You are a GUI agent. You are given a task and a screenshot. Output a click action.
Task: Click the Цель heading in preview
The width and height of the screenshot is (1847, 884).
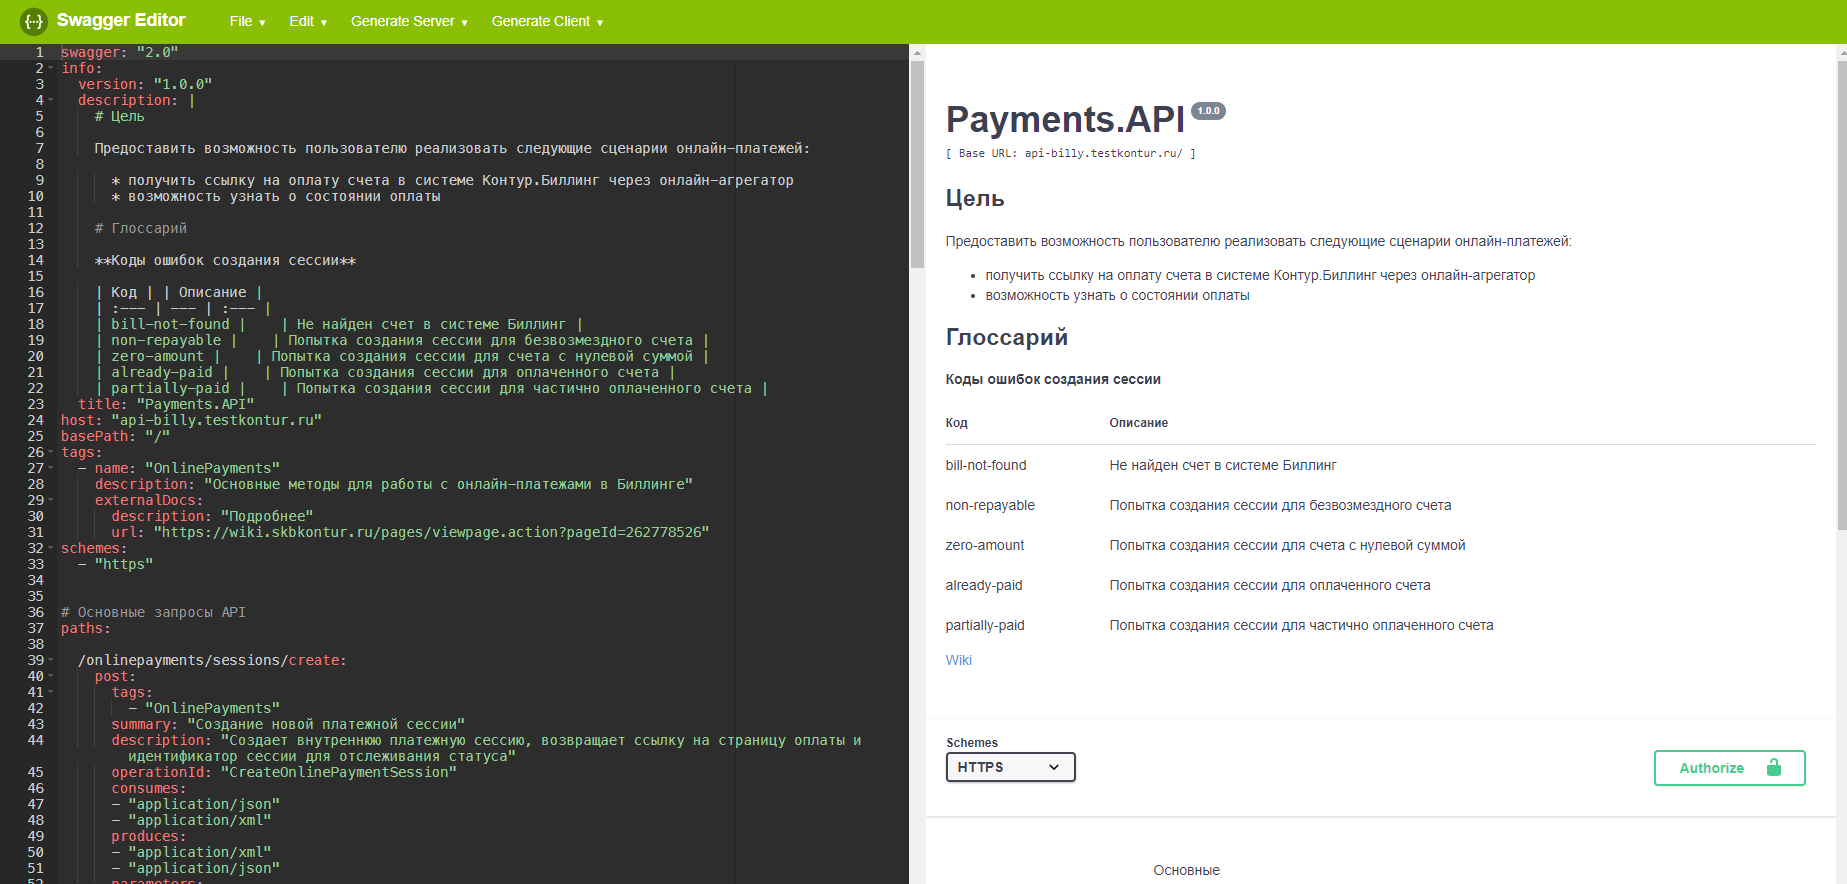pyautogui.click(x=975, y=198)
